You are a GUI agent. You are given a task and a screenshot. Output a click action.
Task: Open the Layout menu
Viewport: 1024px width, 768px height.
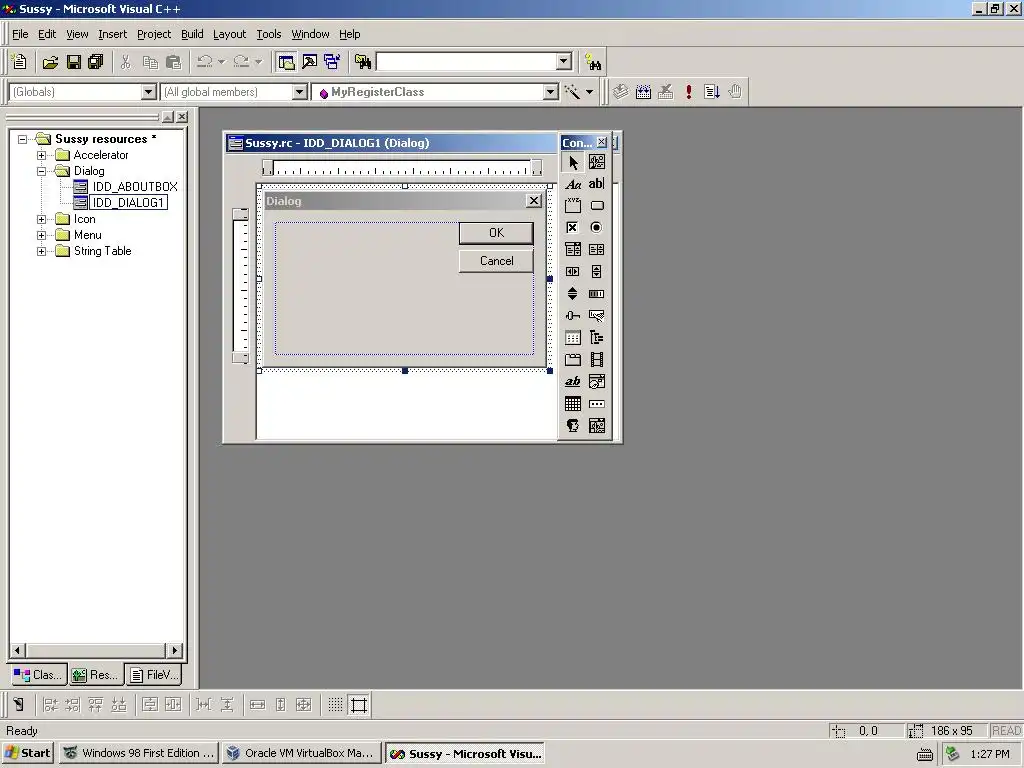[229, 34]
